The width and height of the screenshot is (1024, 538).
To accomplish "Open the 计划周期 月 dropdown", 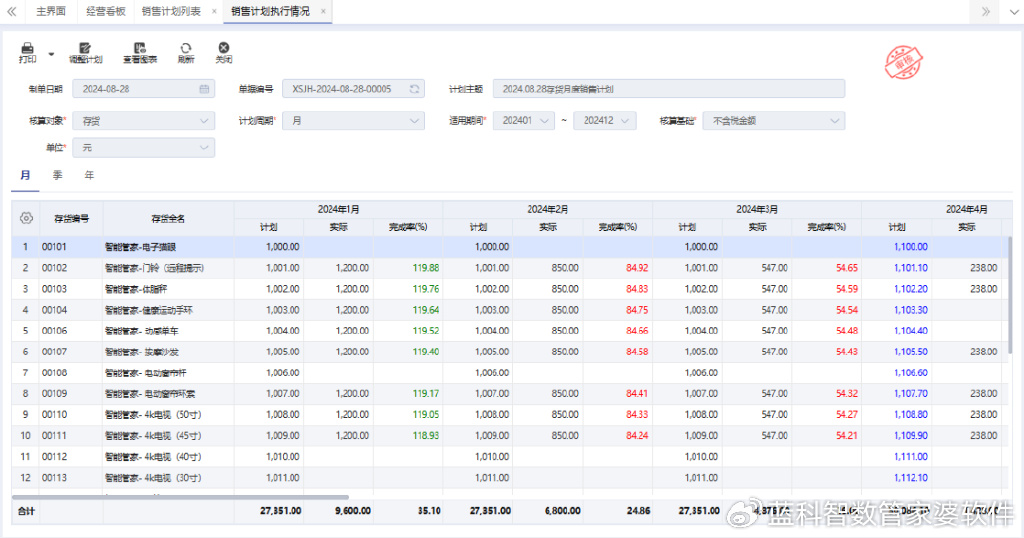I will click(353, 121).
